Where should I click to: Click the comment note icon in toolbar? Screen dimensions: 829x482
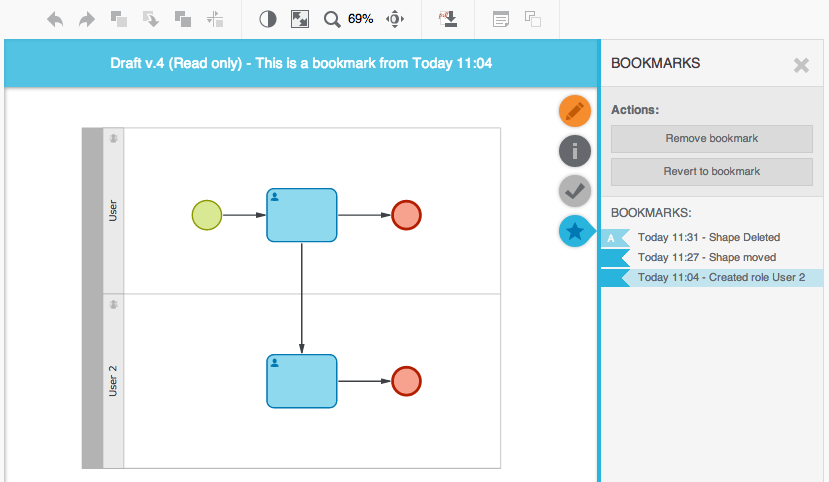501,19
